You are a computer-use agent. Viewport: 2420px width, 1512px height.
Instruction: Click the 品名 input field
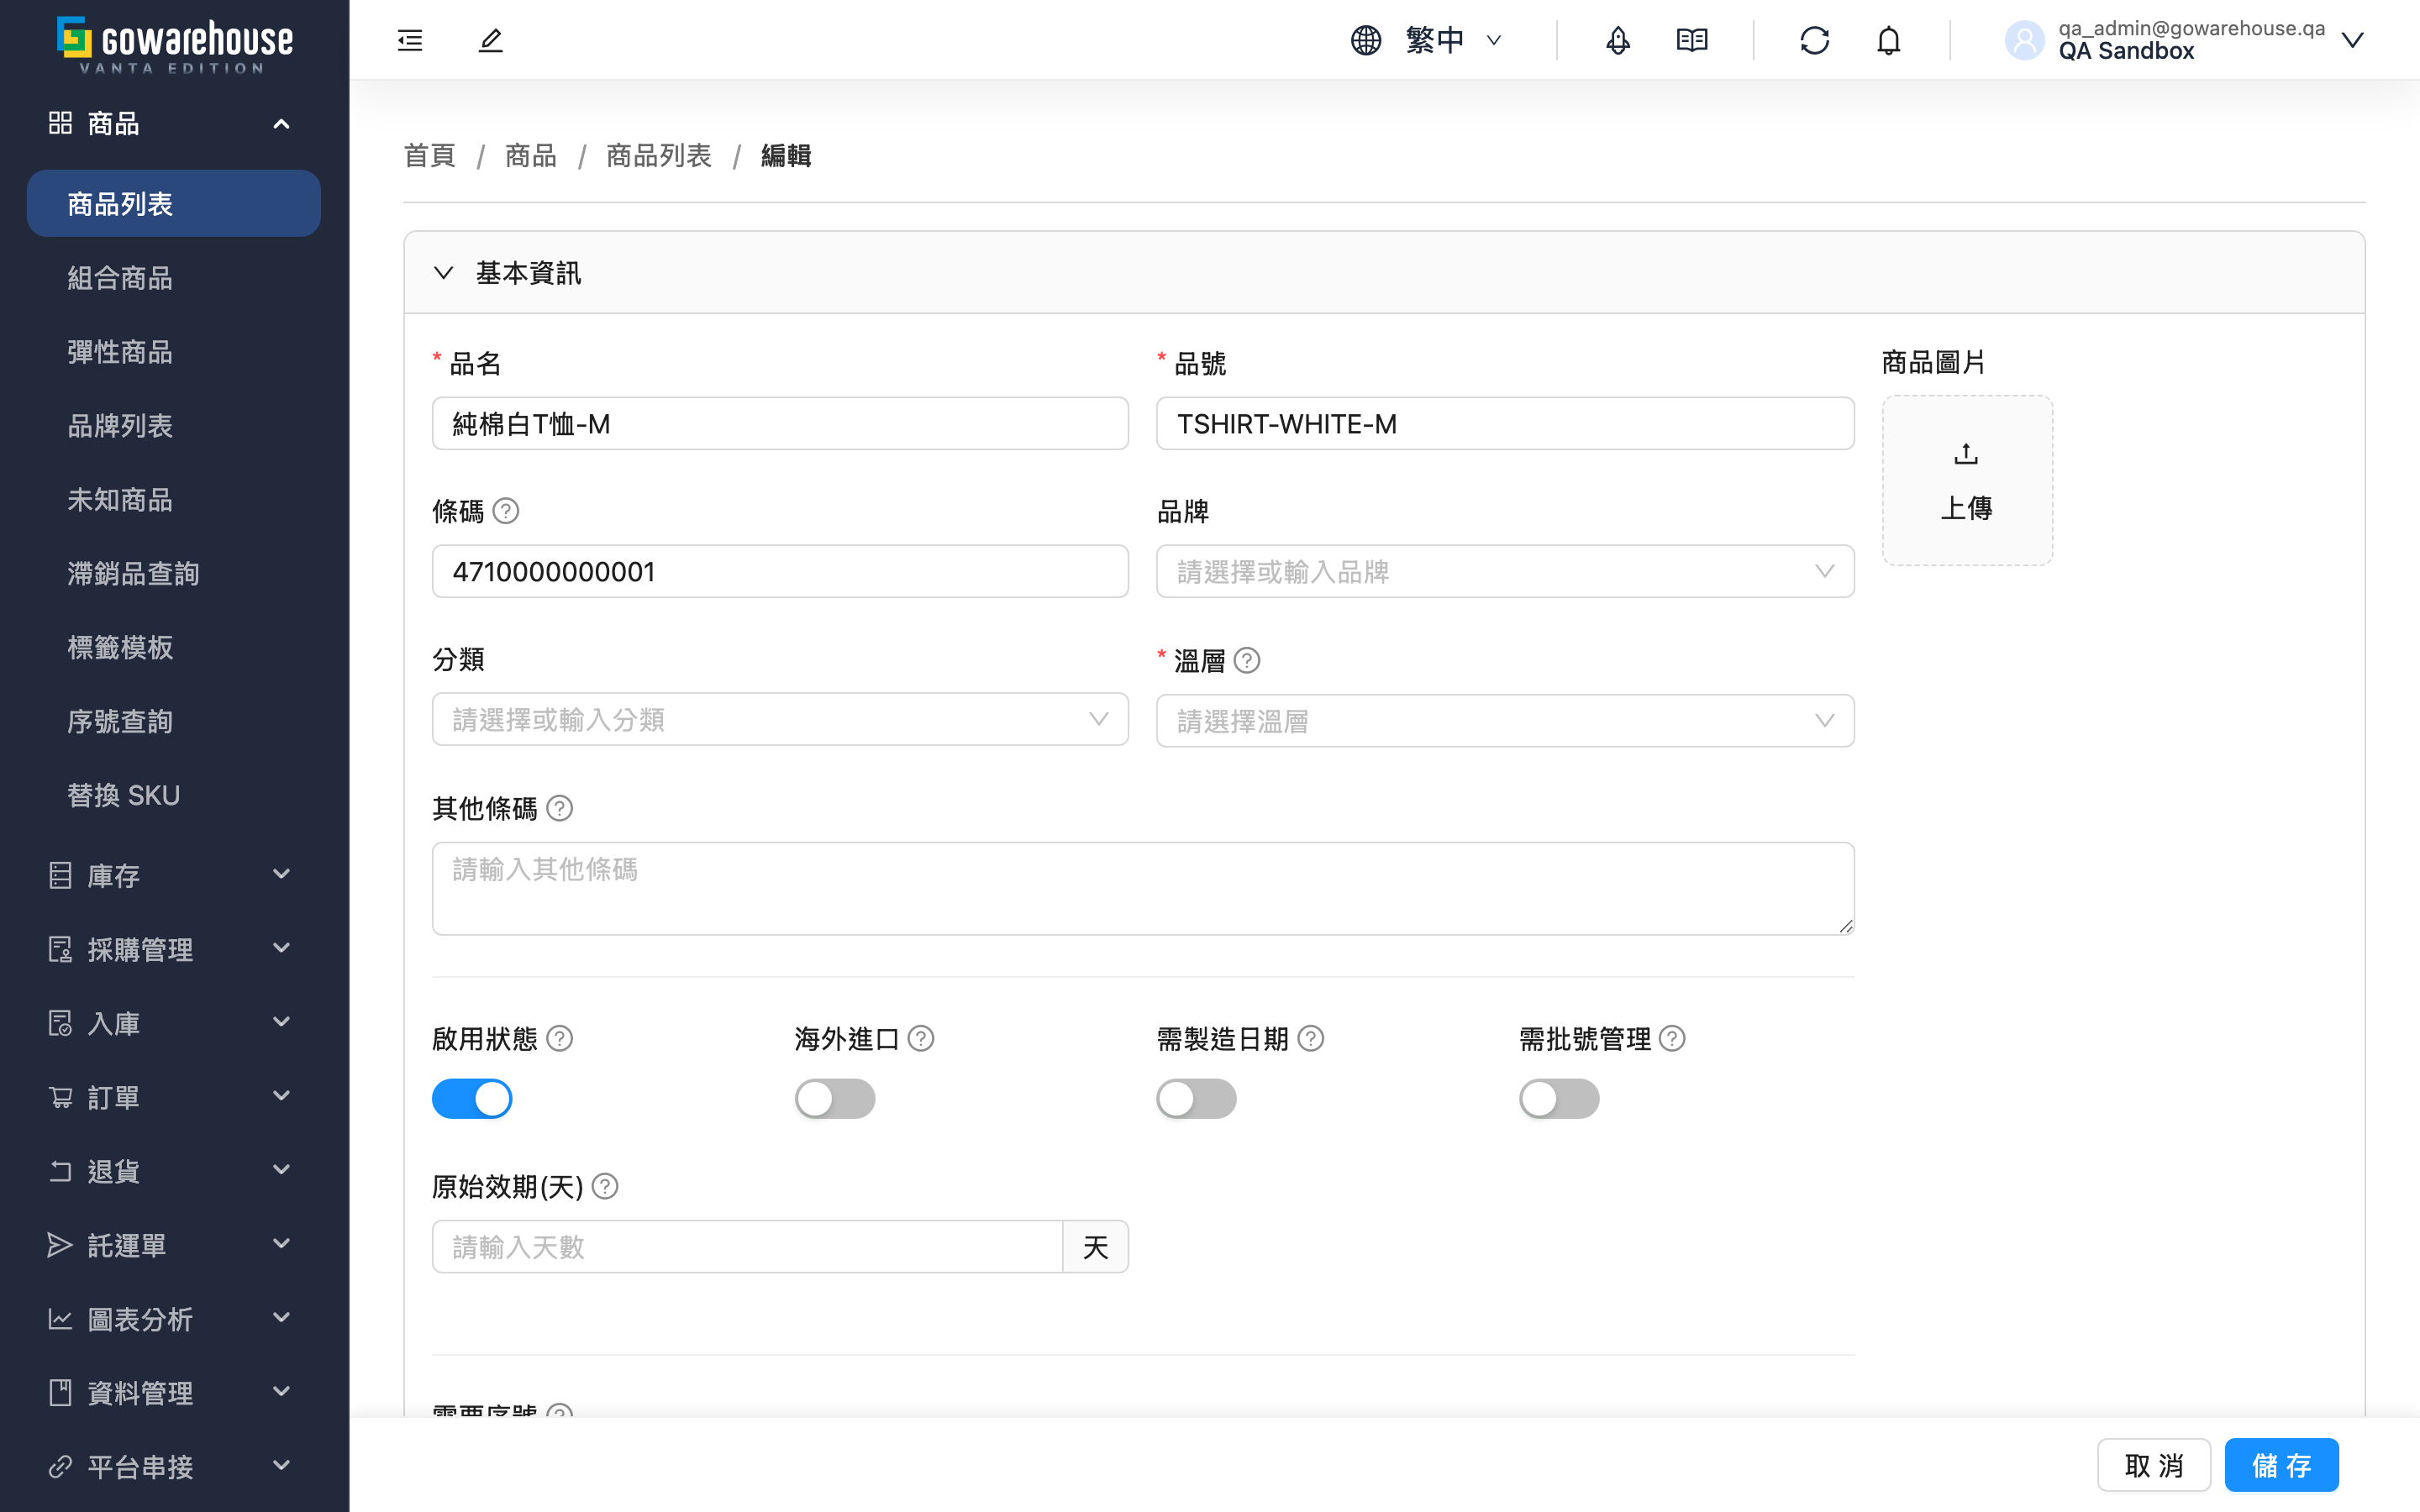pyautogui.click(x=780, y=423)
